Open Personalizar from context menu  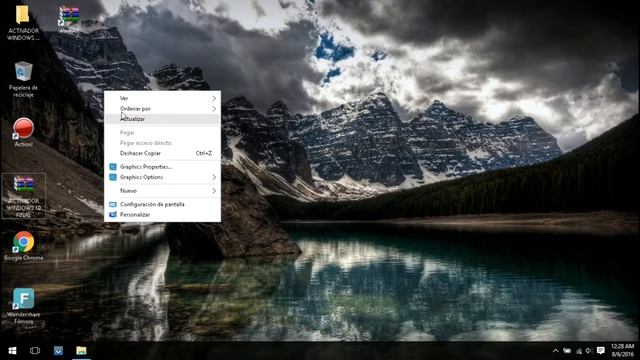162,214
